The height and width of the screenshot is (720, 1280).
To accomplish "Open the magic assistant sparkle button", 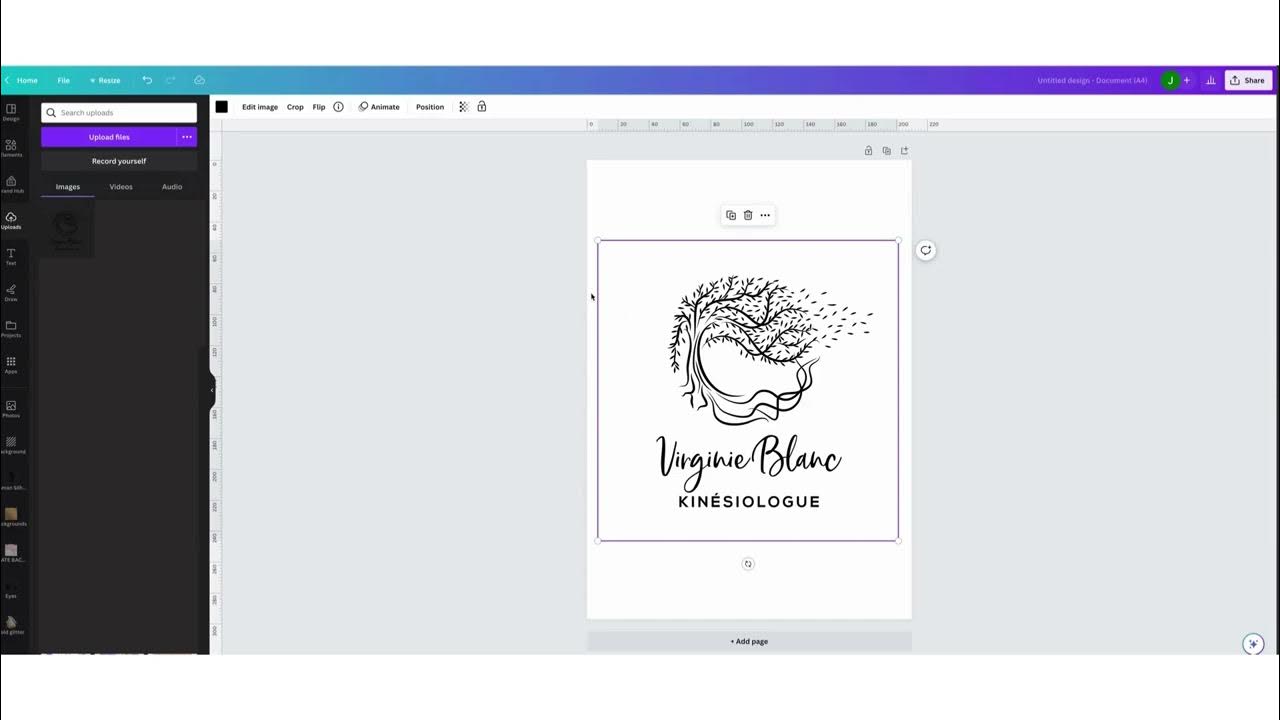I will point(1253,644).
